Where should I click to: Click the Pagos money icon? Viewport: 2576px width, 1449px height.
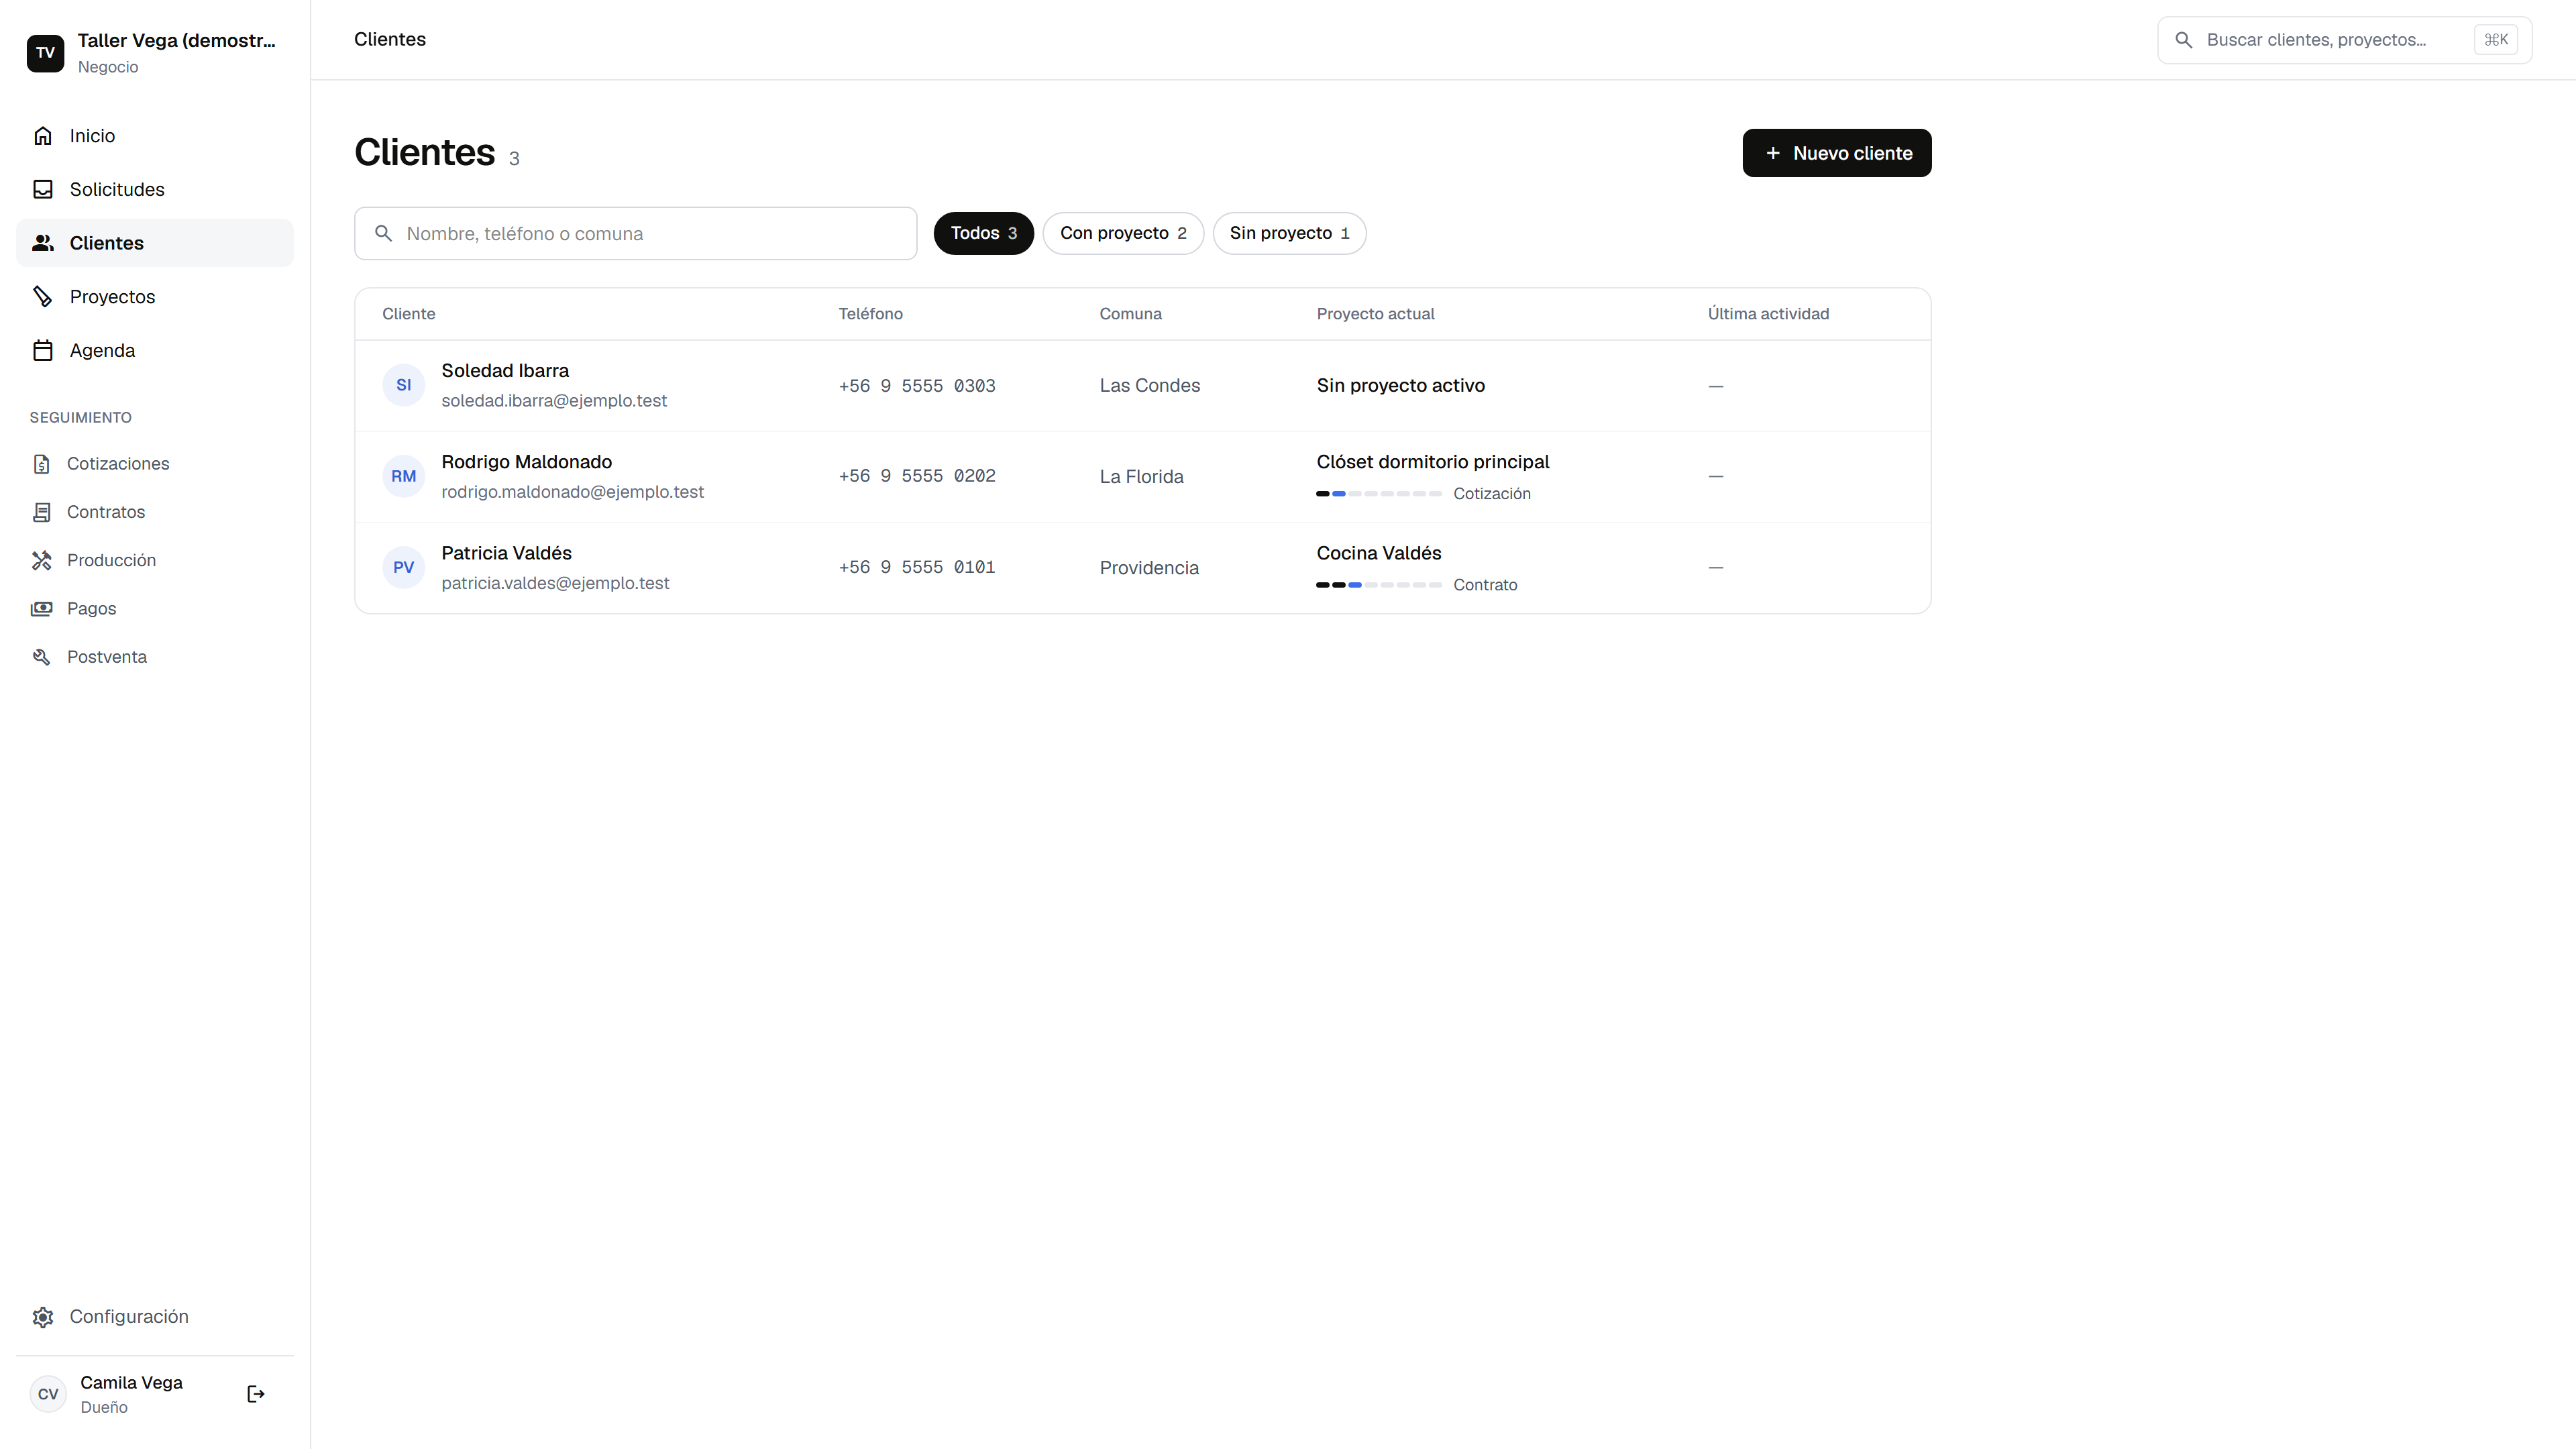click(x=42, y=609)
